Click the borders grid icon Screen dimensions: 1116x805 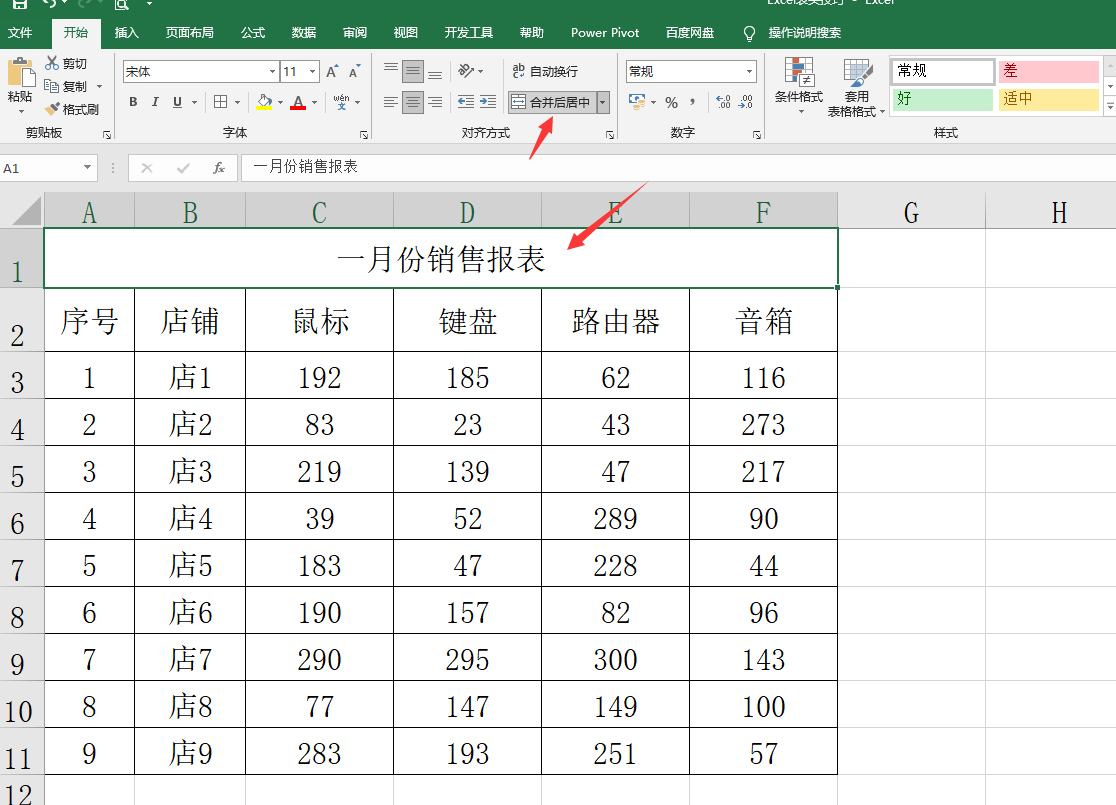click(x=221, y=102)
